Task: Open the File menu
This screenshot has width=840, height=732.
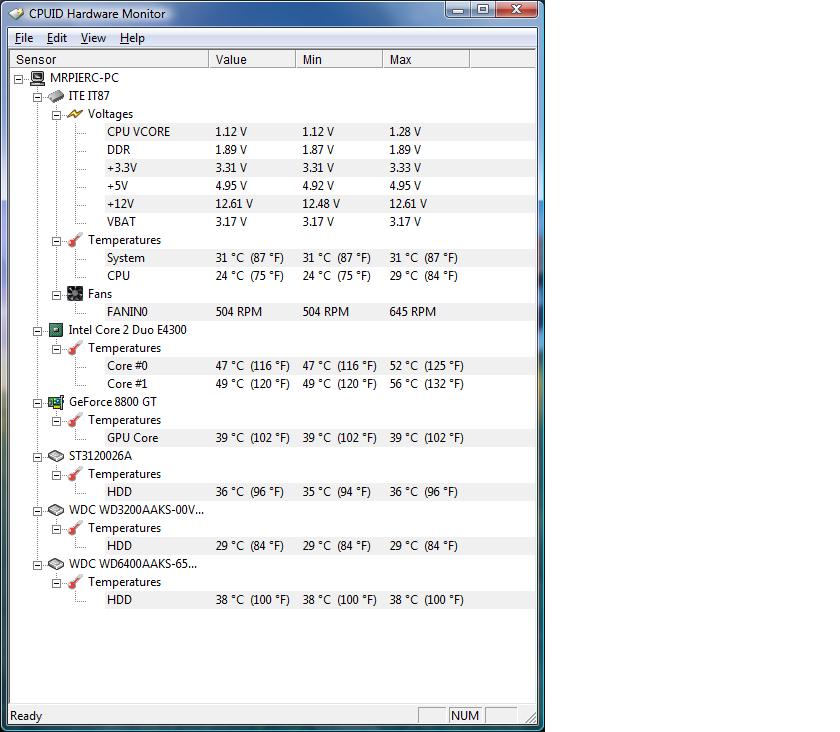Action: pyautogui.click(x=24, y=38)
